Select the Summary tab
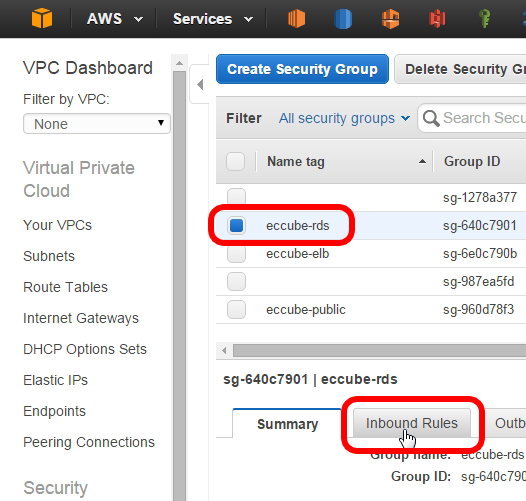Screen dimensions: 526x501 click(287, 424)
